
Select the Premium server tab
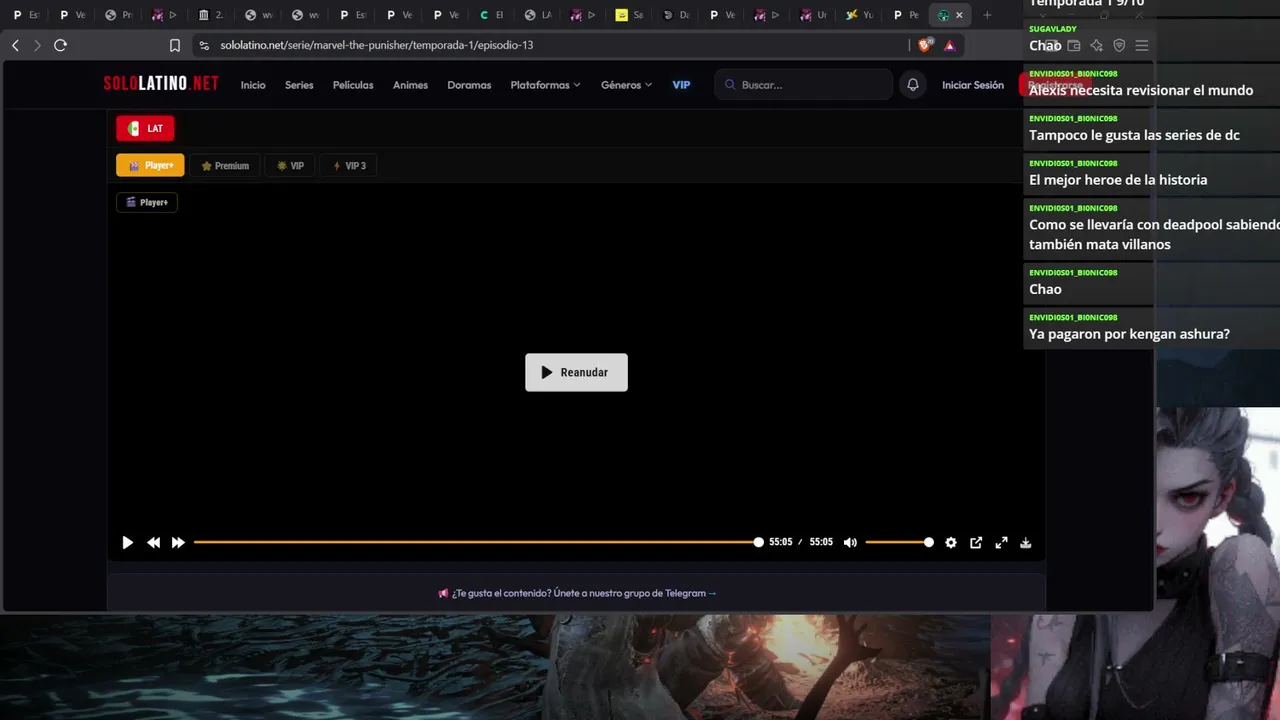click(225, 165)
